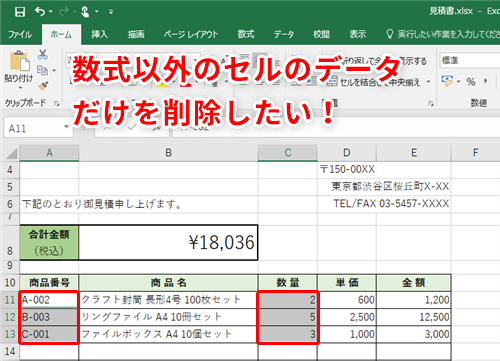Image resolution: width=500 pixels, height=361 pixels.
Task: Click the 数量 header cell
Action: pyautogui.click(x=288, y=283)
